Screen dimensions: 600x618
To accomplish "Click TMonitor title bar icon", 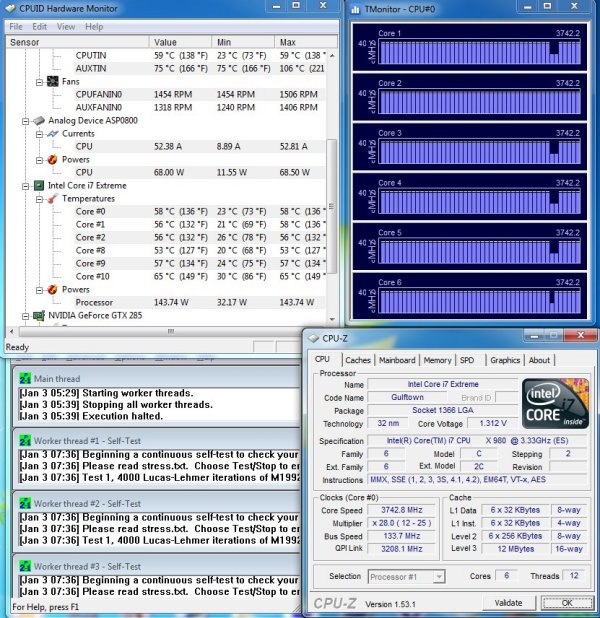I will pyautogui.click(x=356, y=9).
